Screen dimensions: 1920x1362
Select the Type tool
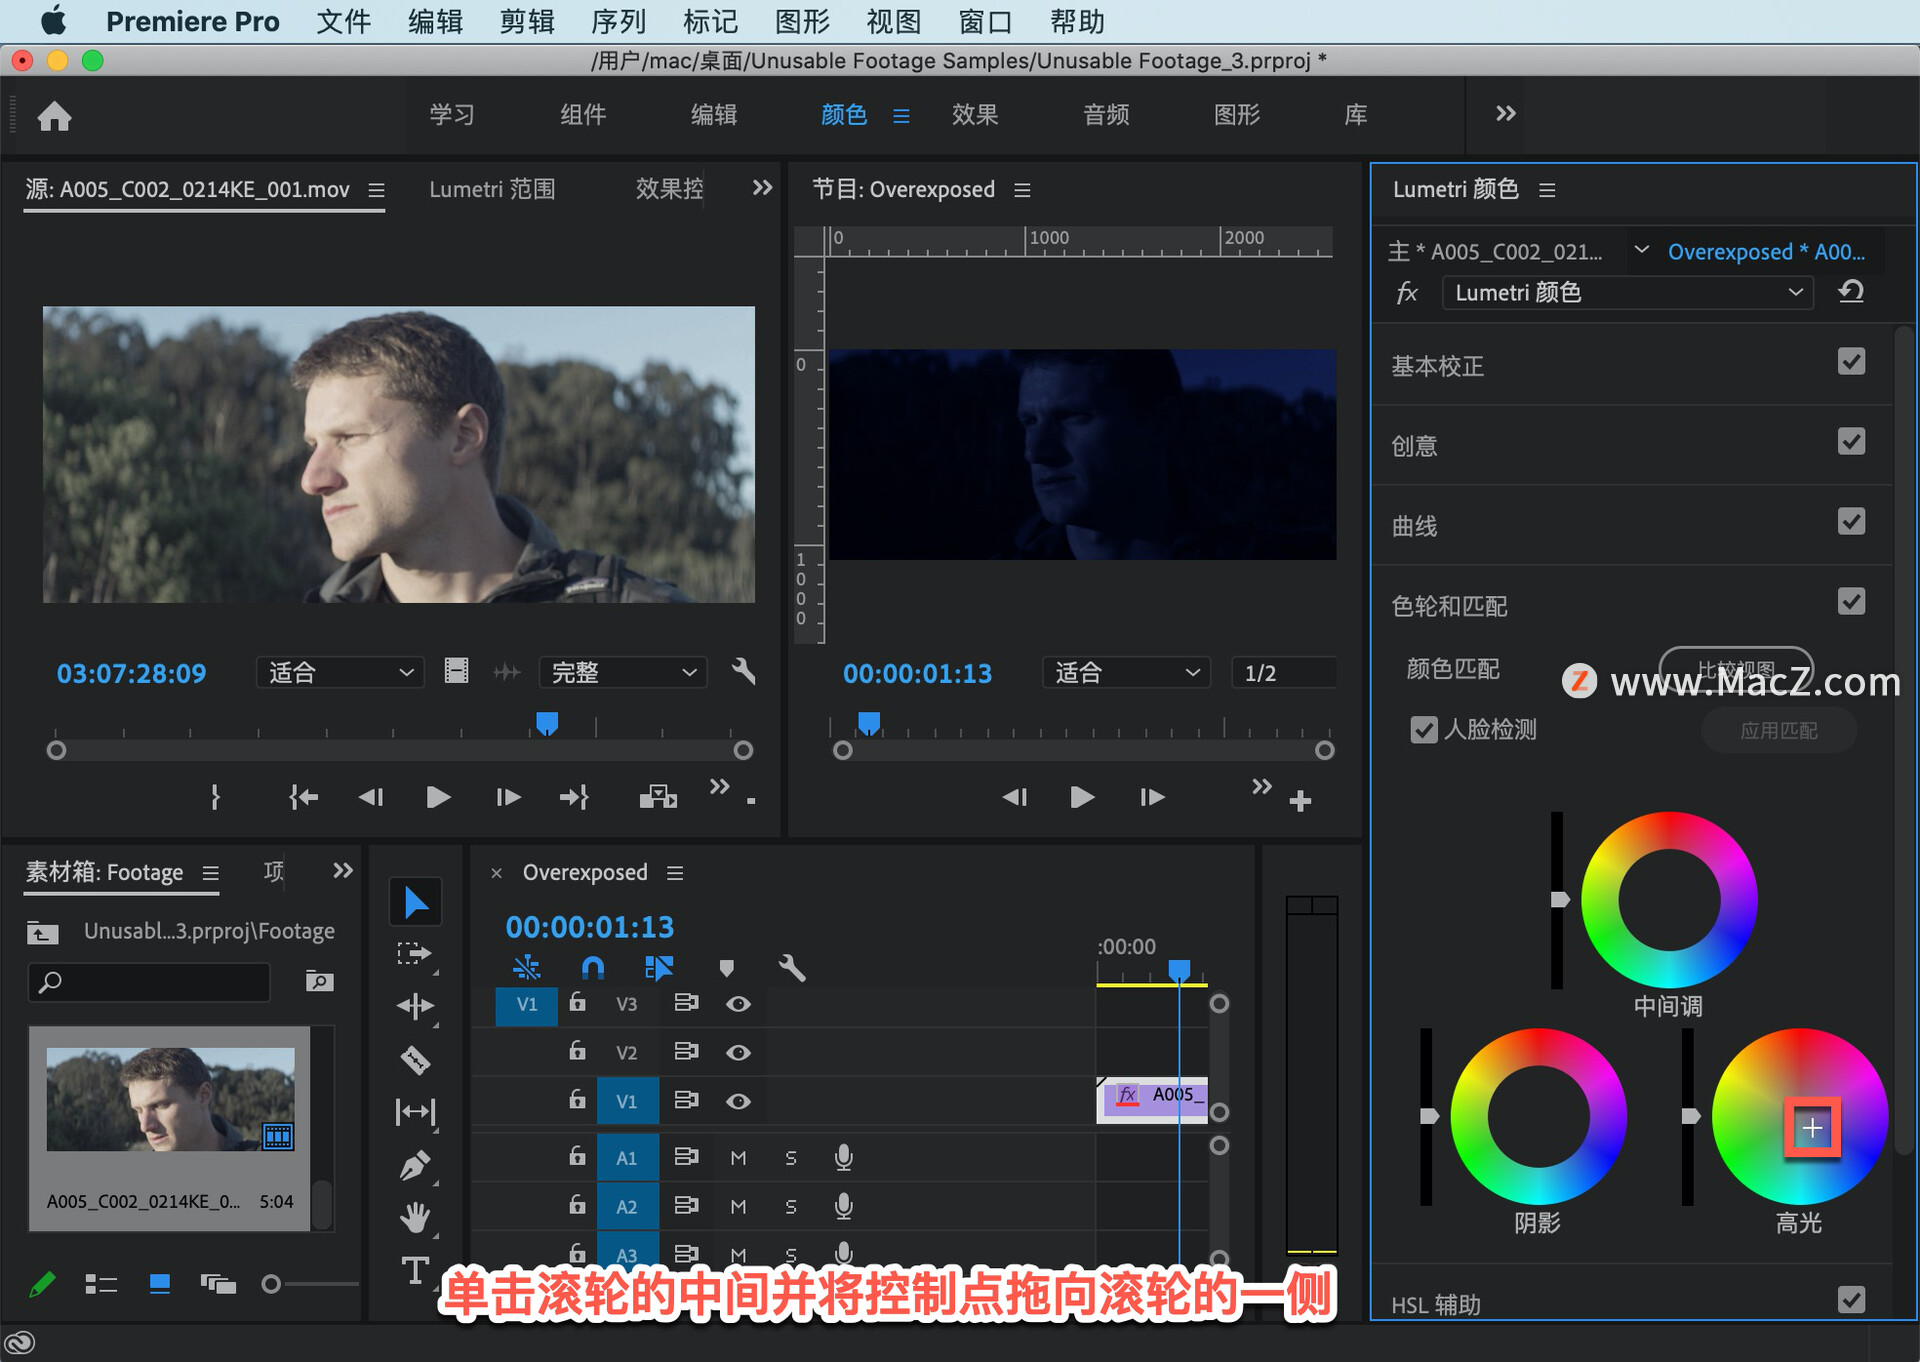click(x=415, y=1270)
